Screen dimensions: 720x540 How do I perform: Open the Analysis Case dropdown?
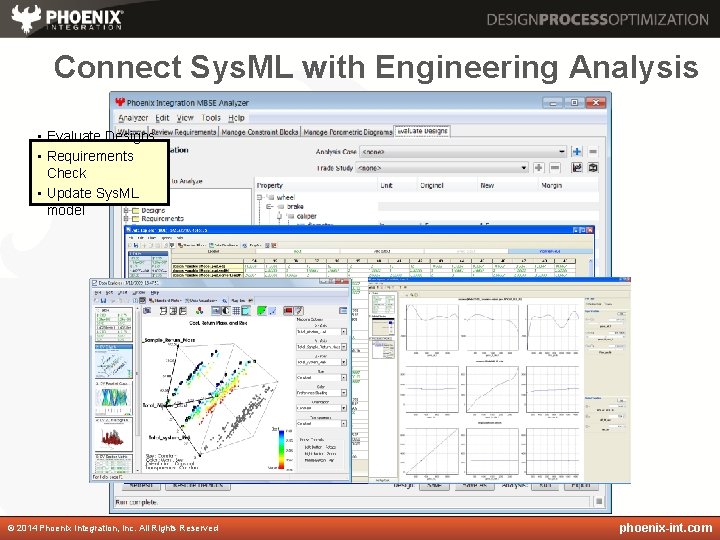tap(463, 152)
